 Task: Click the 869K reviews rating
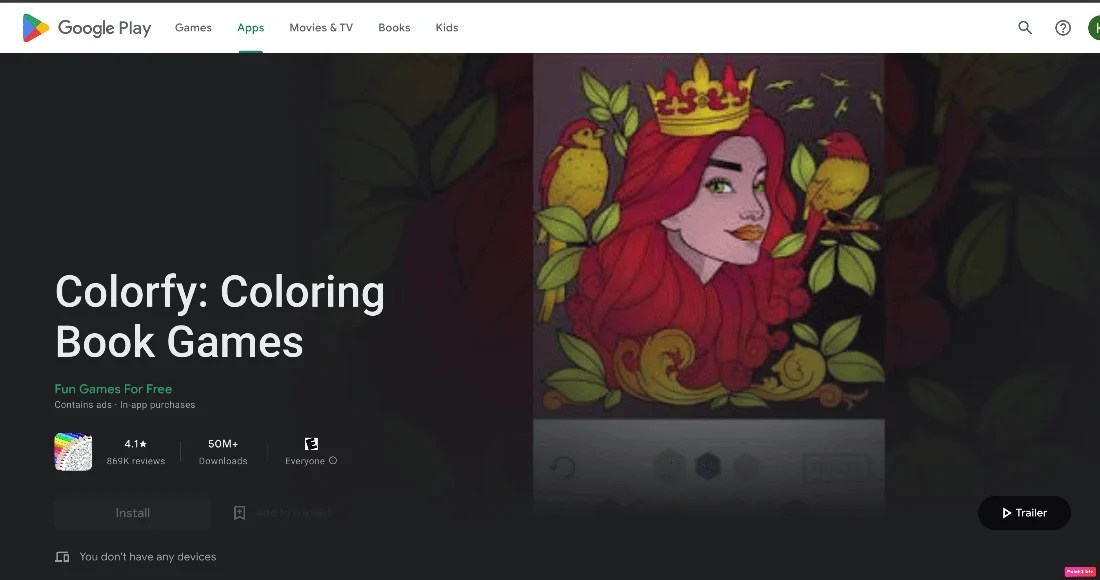tap(135, 452)
